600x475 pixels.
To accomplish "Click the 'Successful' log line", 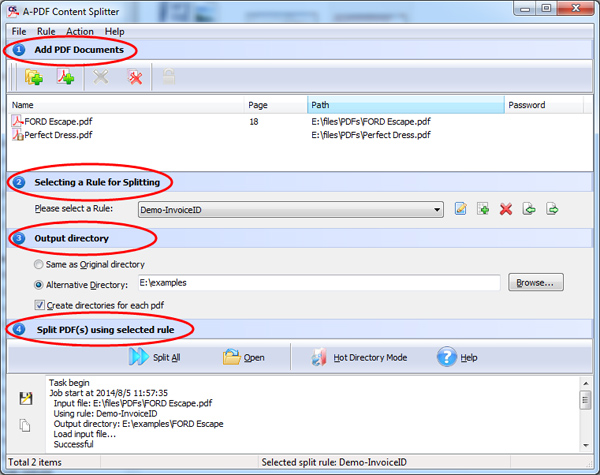I will (73, 444).
